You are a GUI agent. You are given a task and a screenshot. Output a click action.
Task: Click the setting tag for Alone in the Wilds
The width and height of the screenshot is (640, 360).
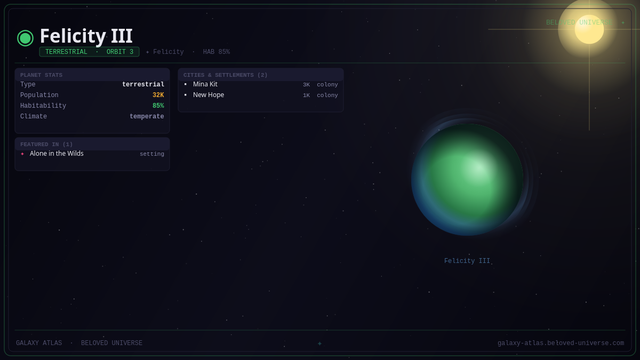pyautogui.click(x=152, y=154)
